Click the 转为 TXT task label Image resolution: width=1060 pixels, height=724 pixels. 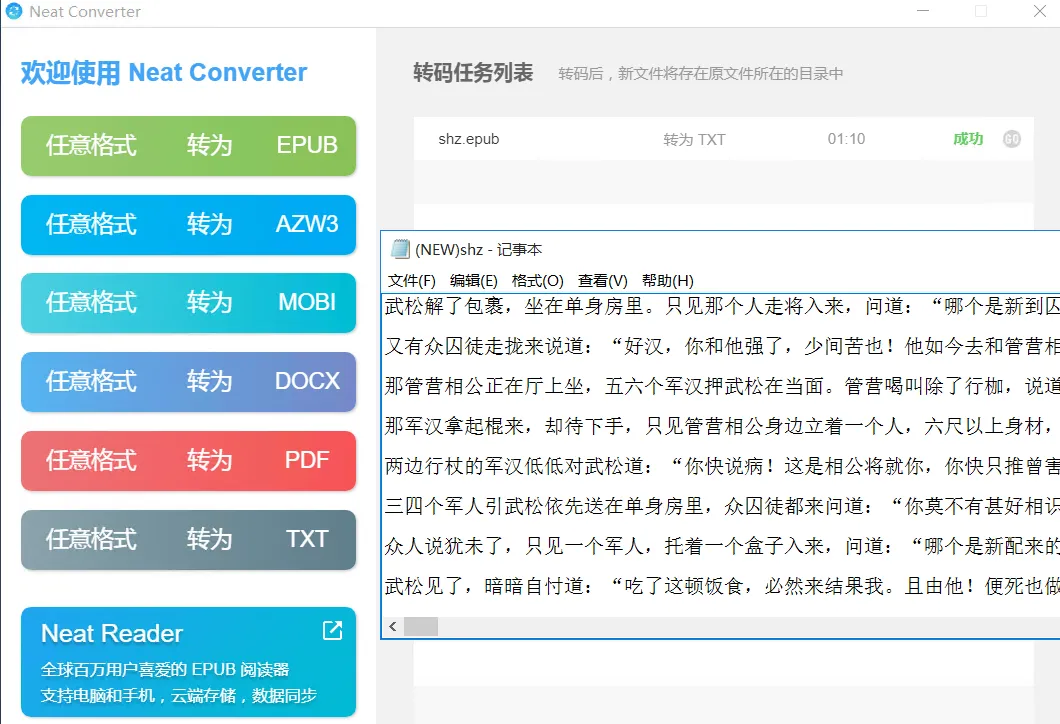point(694,139)
